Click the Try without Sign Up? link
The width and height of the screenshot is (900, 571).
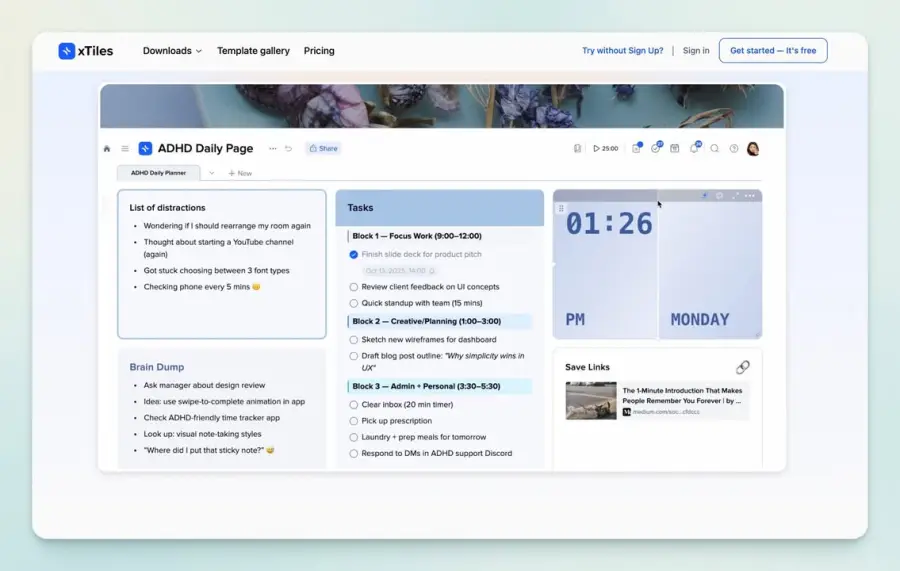coord(623,51)
